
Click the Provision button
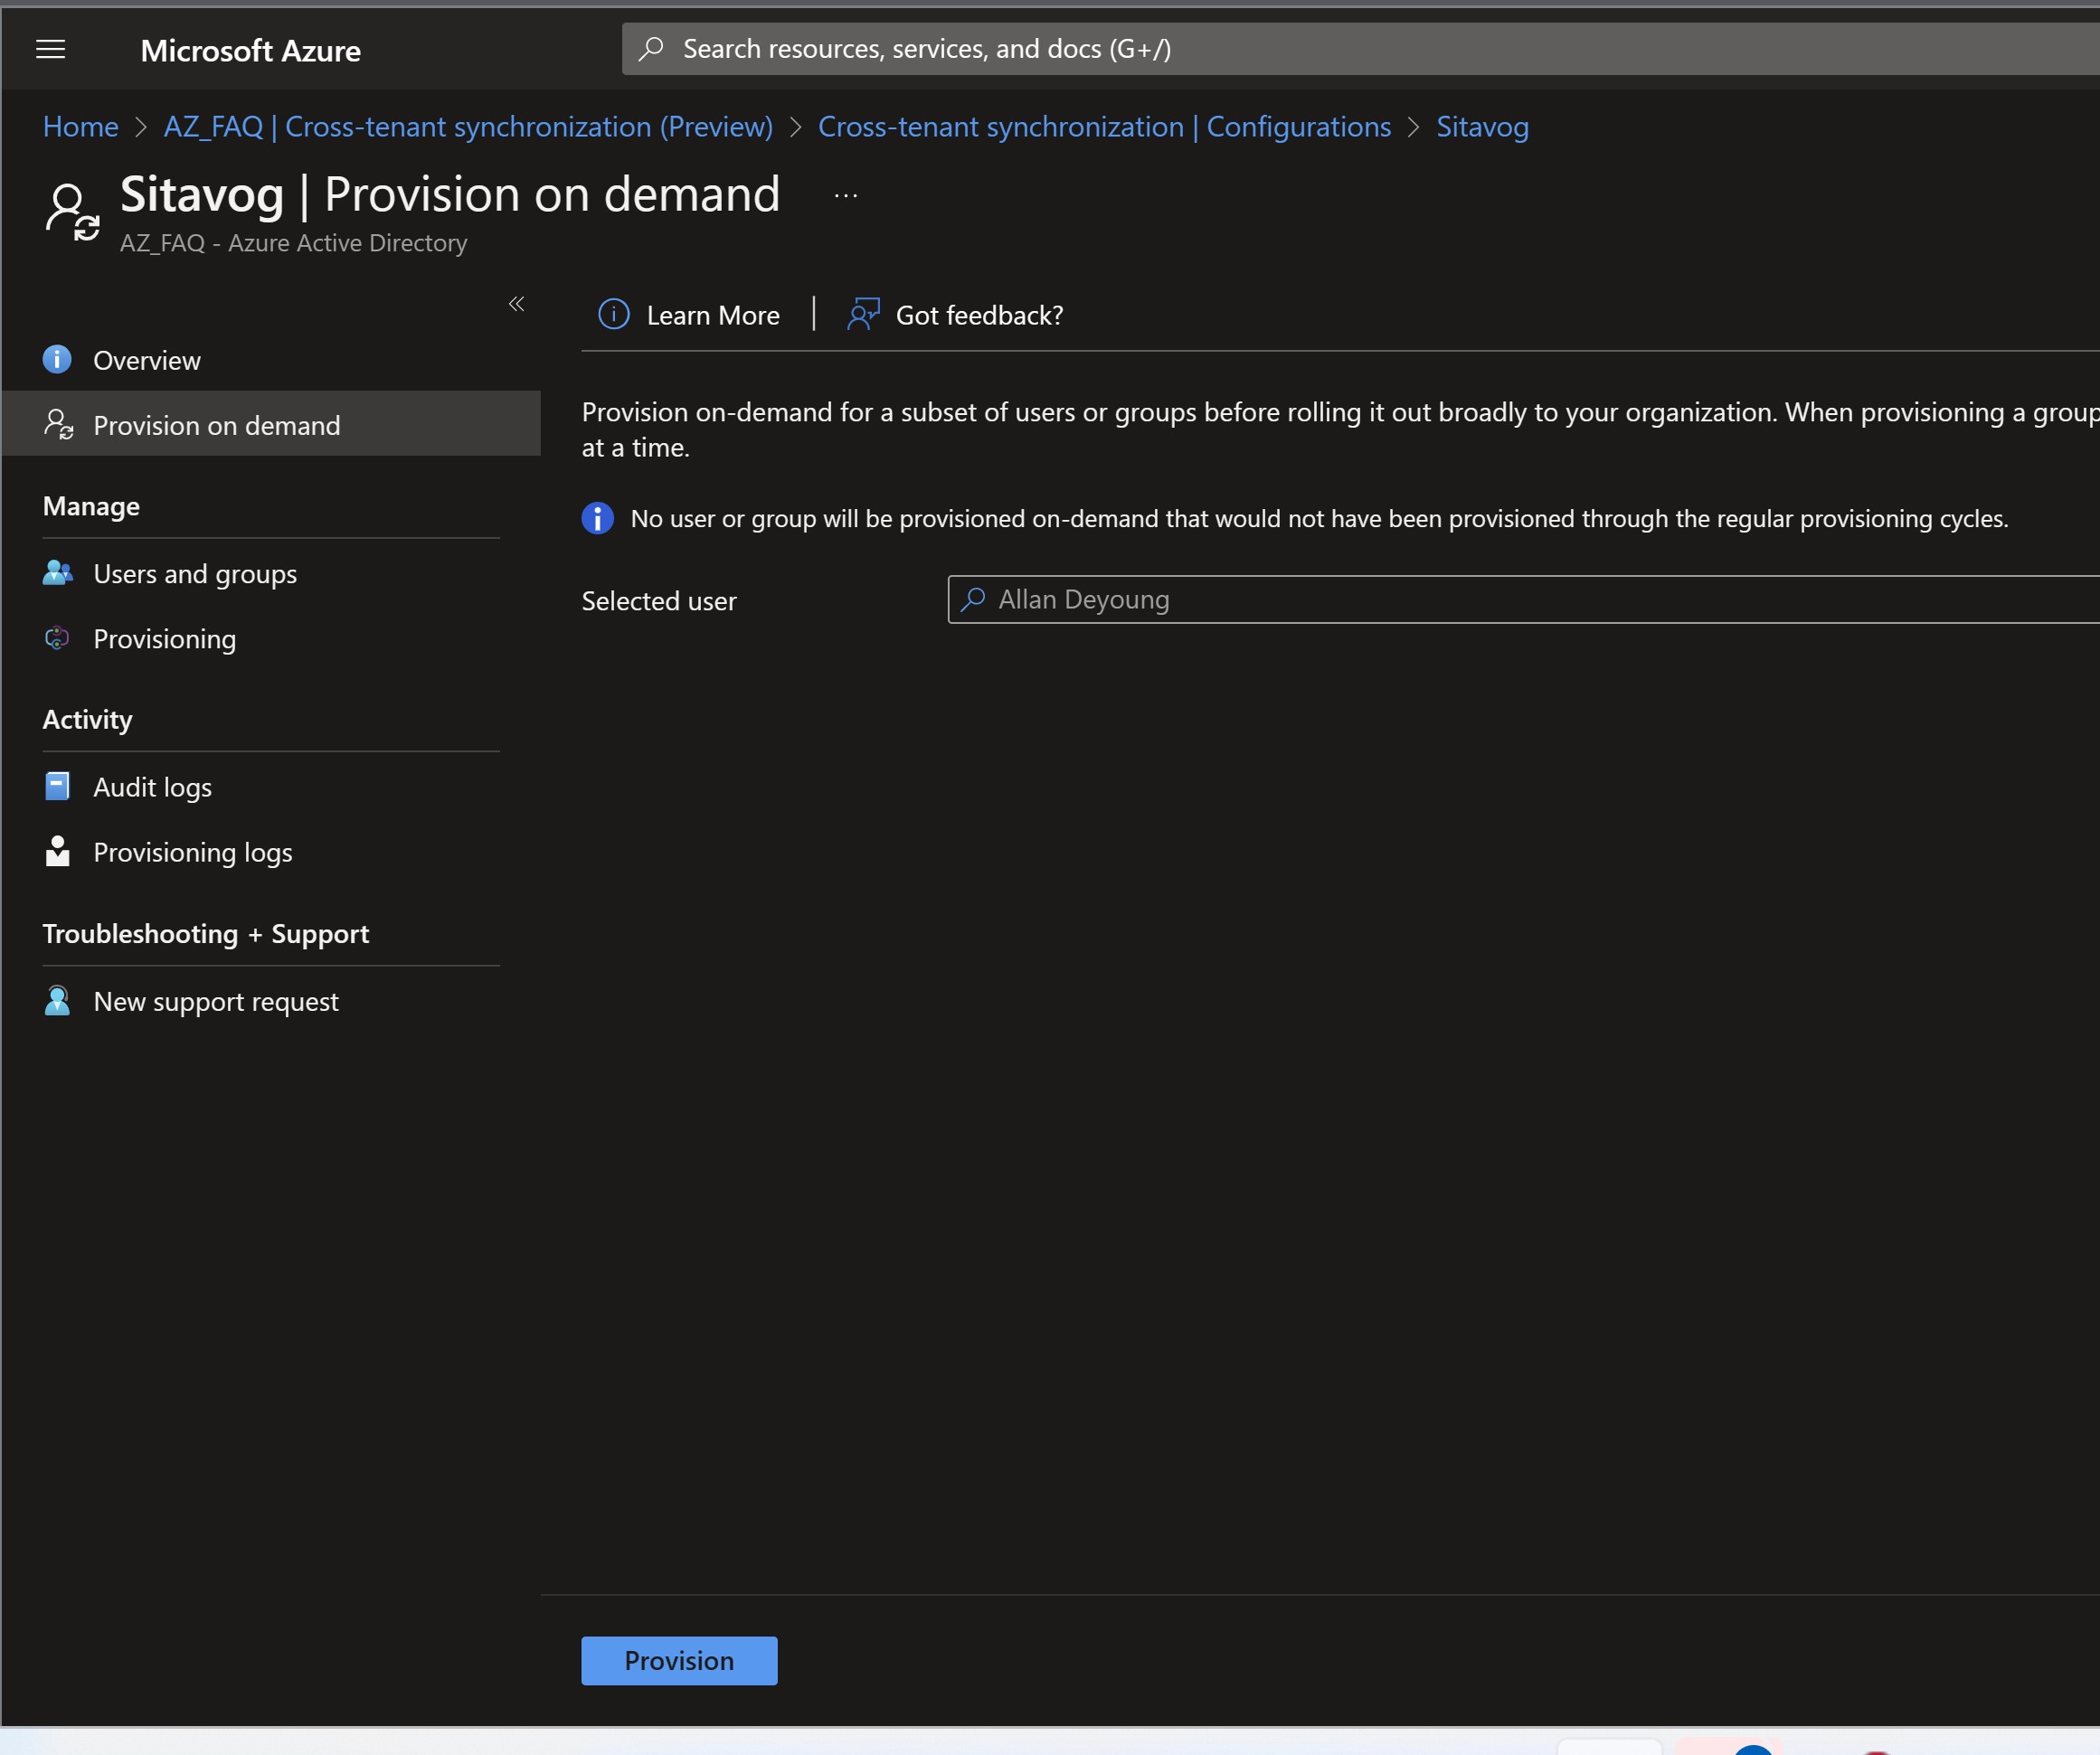[679, 1660]
